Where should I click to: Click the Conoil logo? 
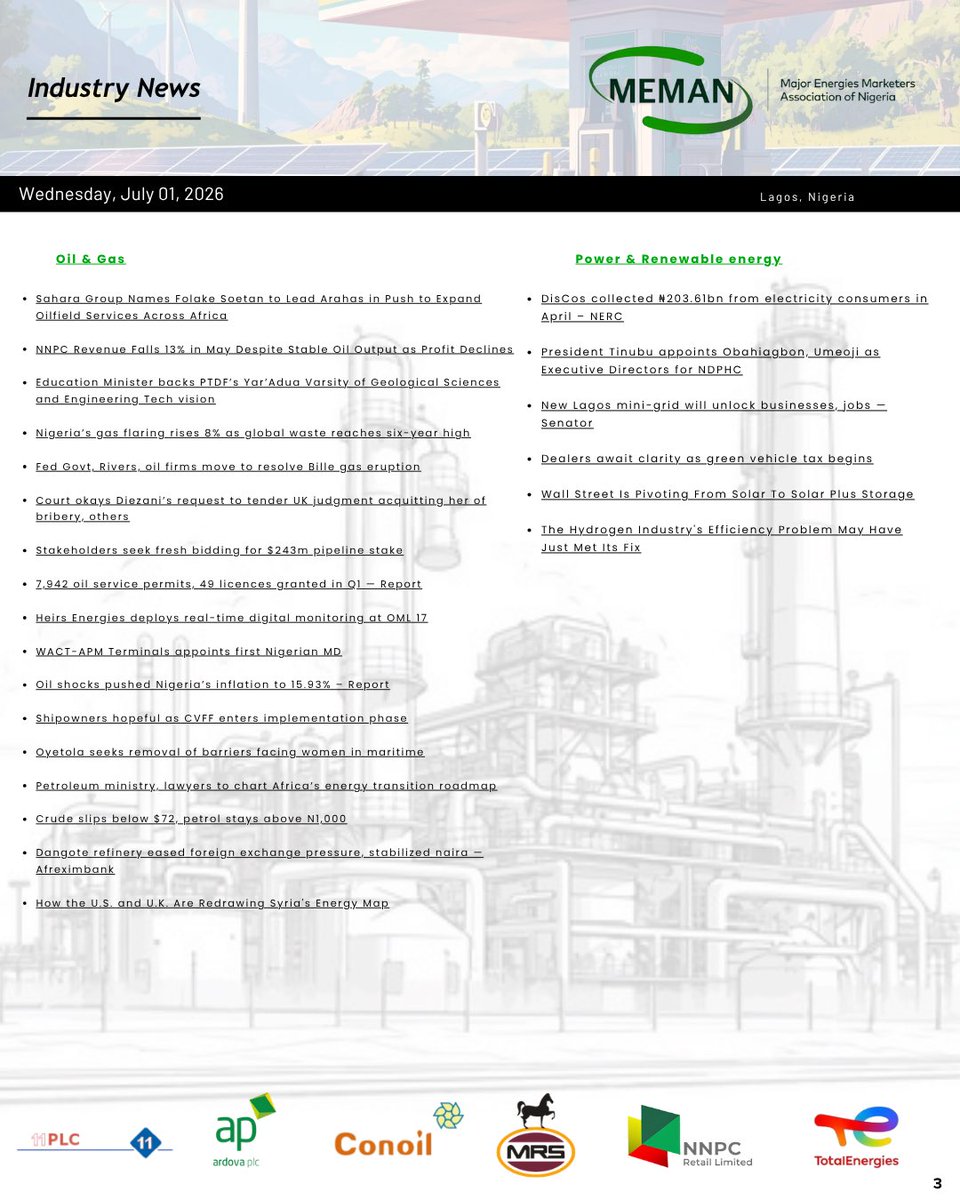(398, 1132)
